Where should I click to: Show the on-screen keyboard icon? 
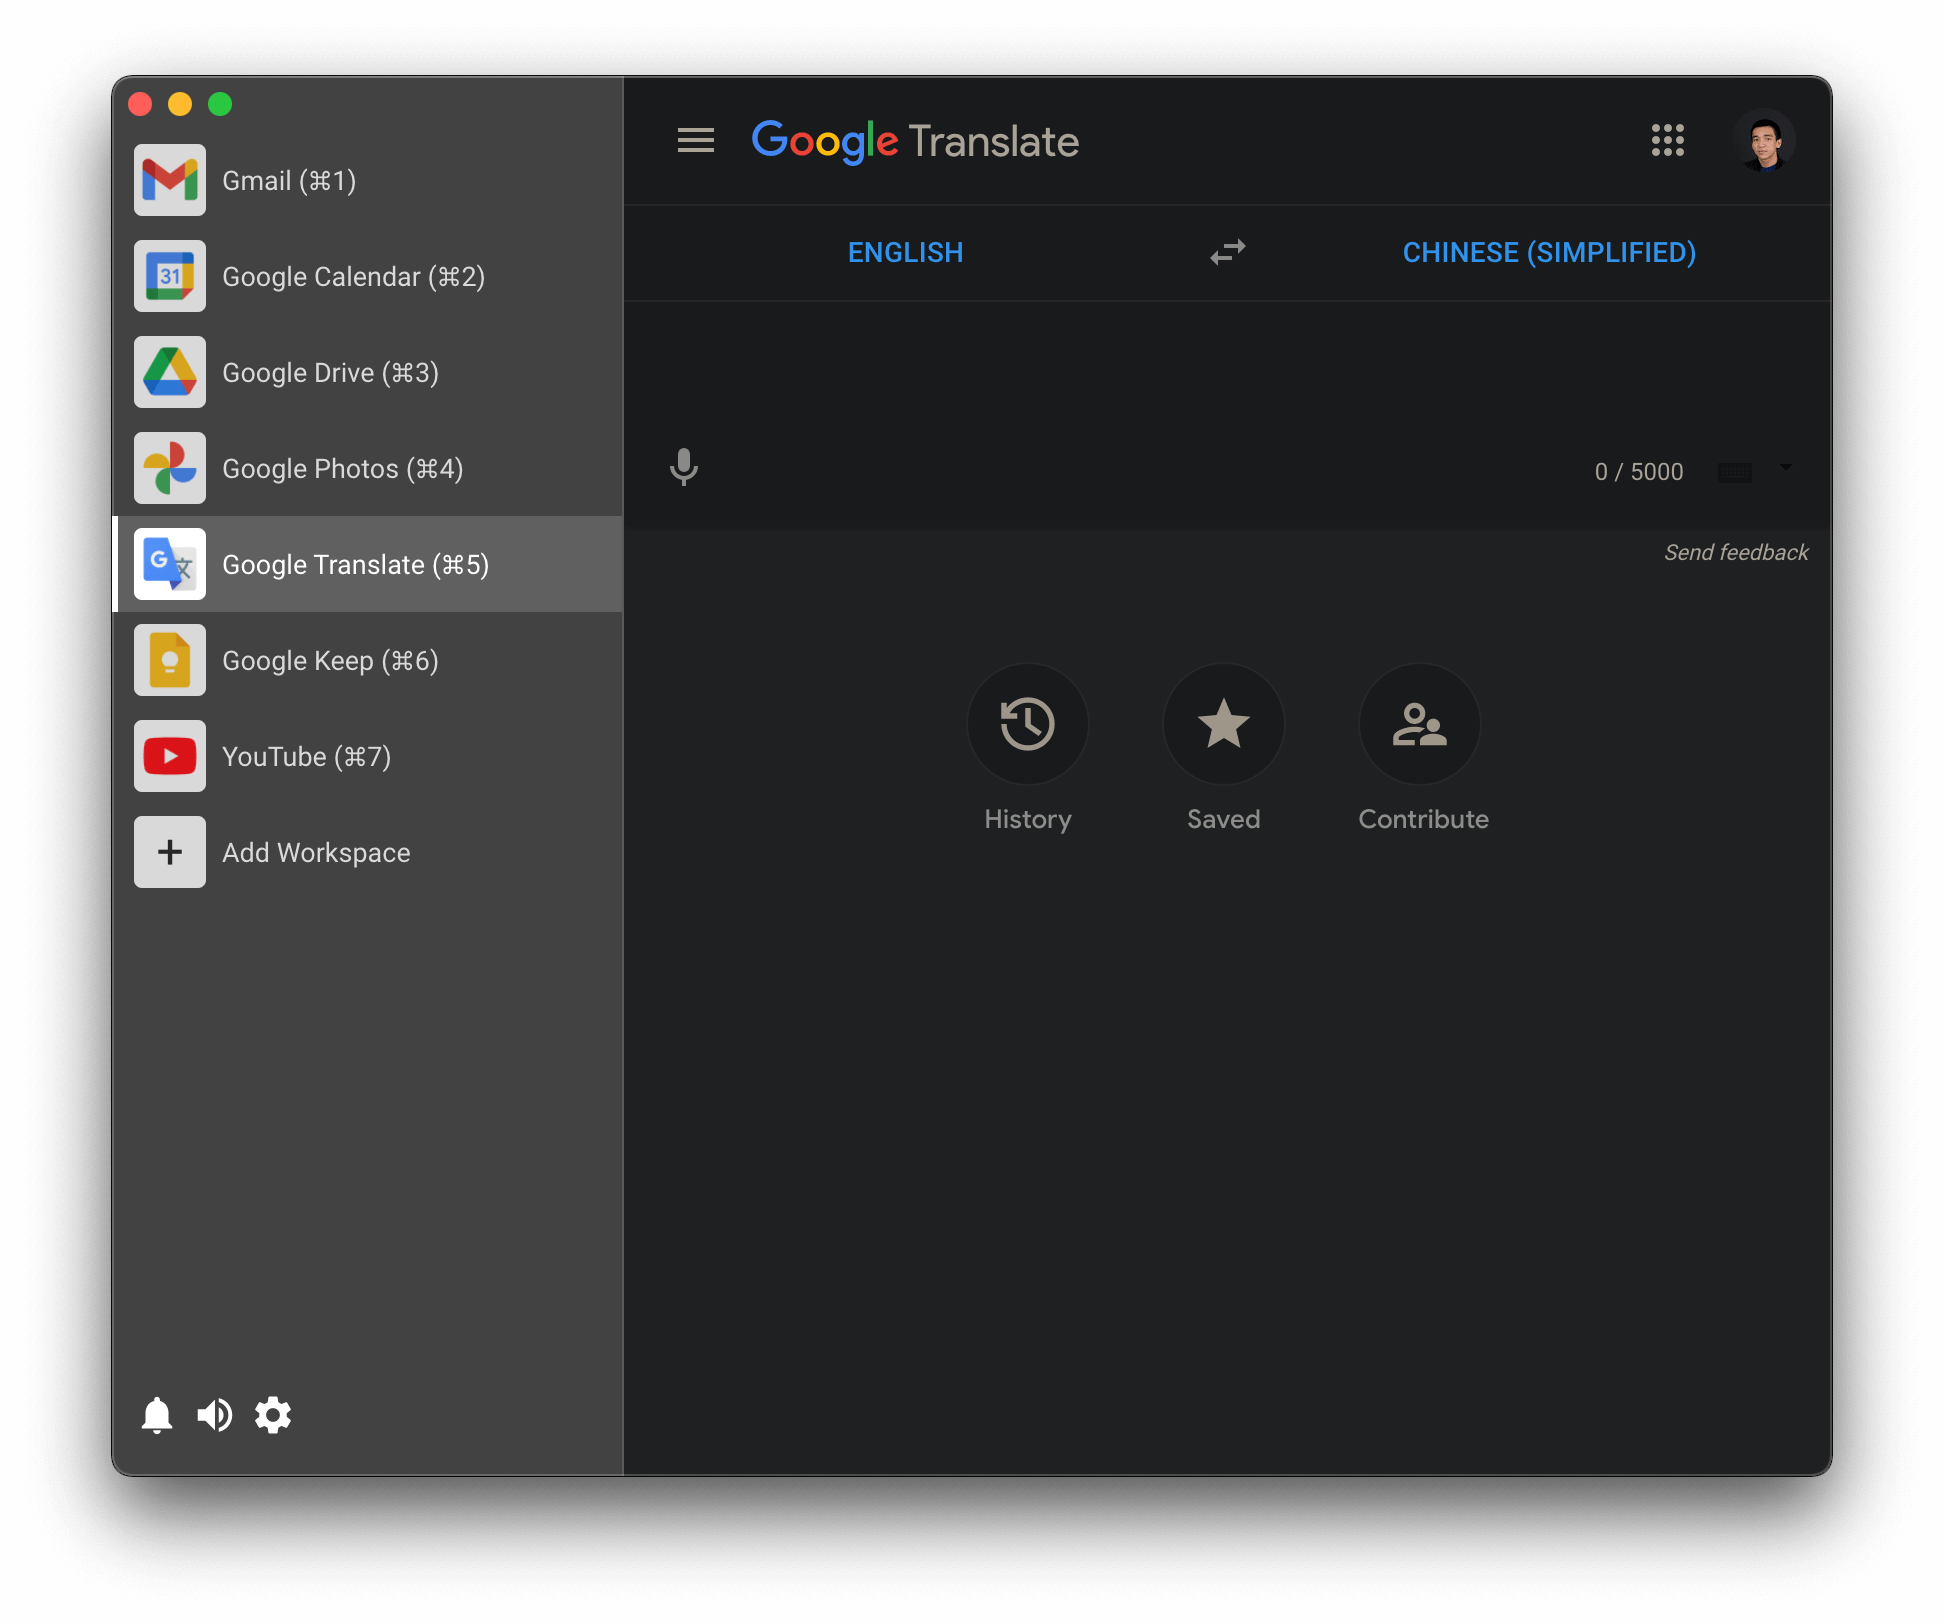click(x=1735, y=472)
